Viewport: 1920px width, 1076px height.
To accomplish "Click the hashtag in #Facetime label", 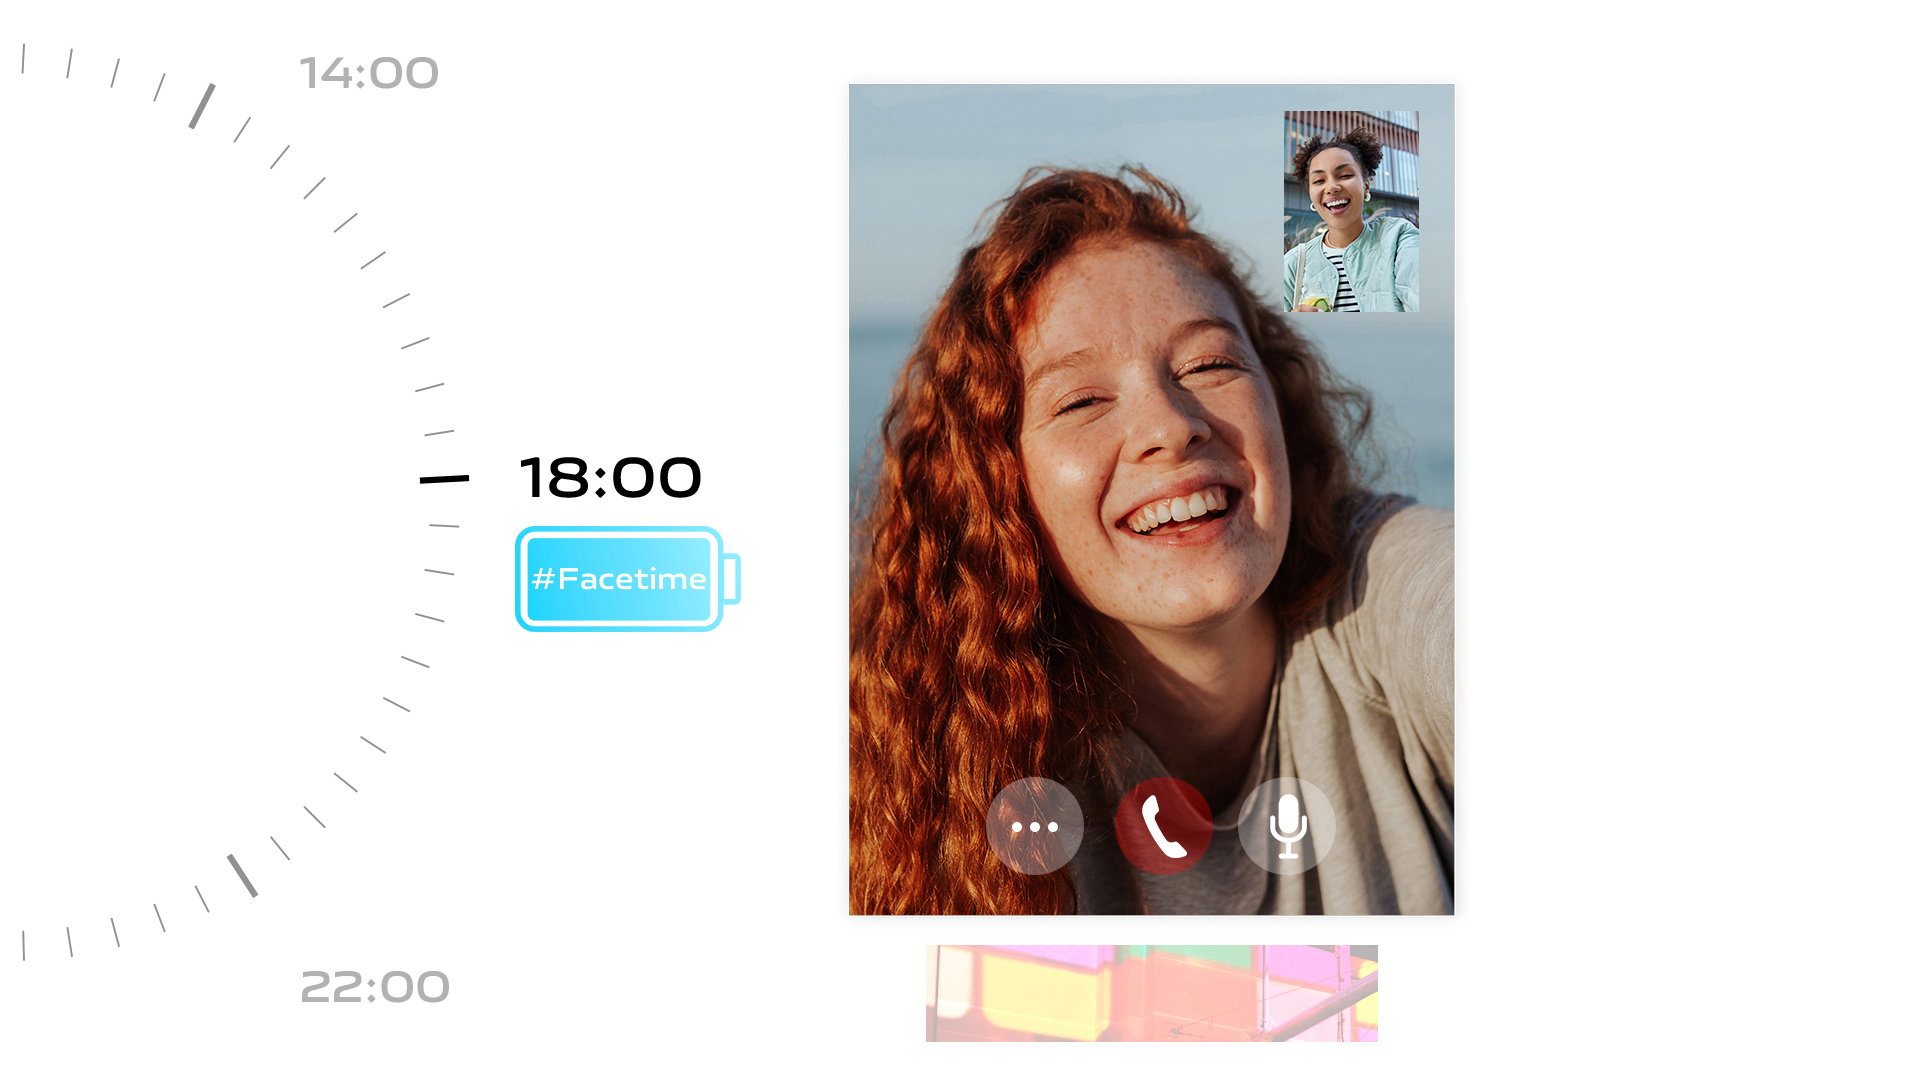I will [543, 579].
